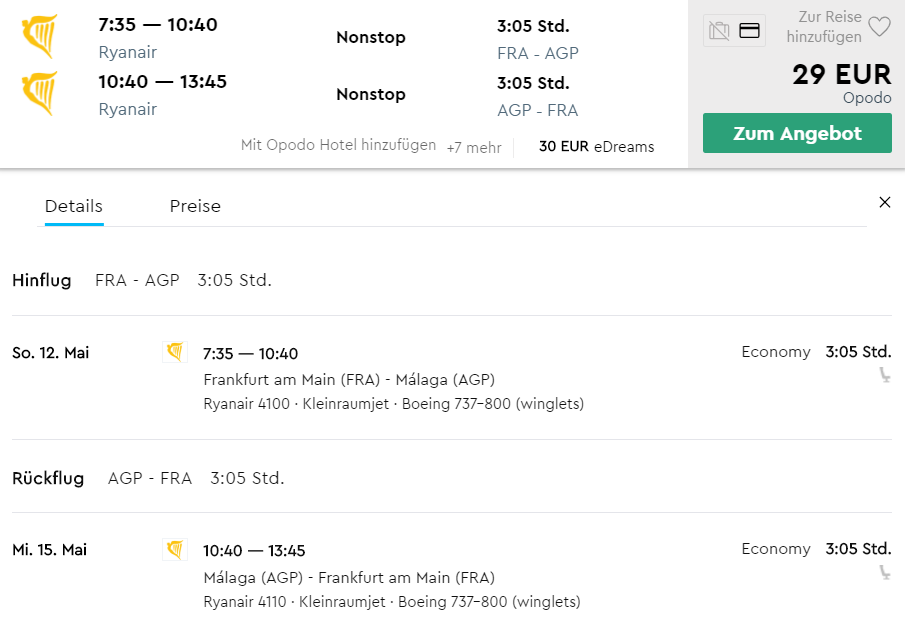This screenshot has height=632, width=905.
Task: Switch to the Preise tab
Action: point(194,206)
